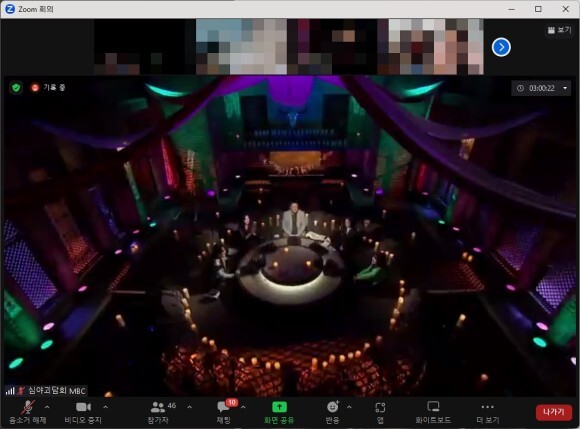Screen dimensions: 580x429
Task: Click the green encryption shield icon
Action: [16, 88]
